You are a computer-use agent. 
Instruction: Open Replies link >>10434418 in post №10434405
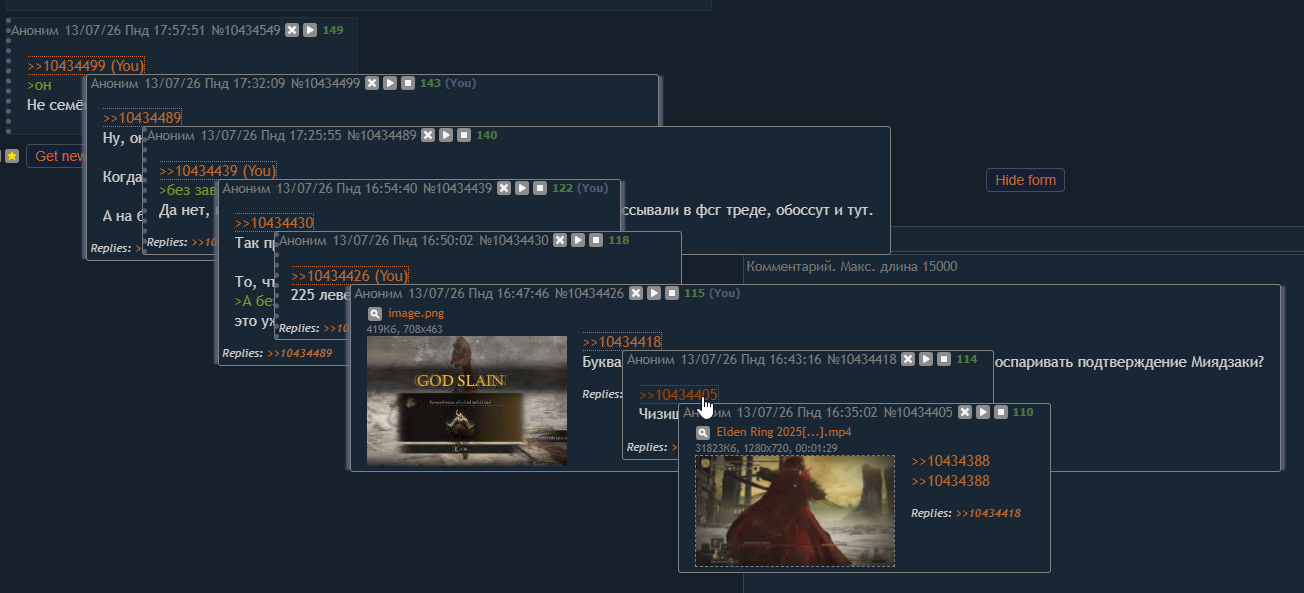pyautogui.click(x=988, y=513)
